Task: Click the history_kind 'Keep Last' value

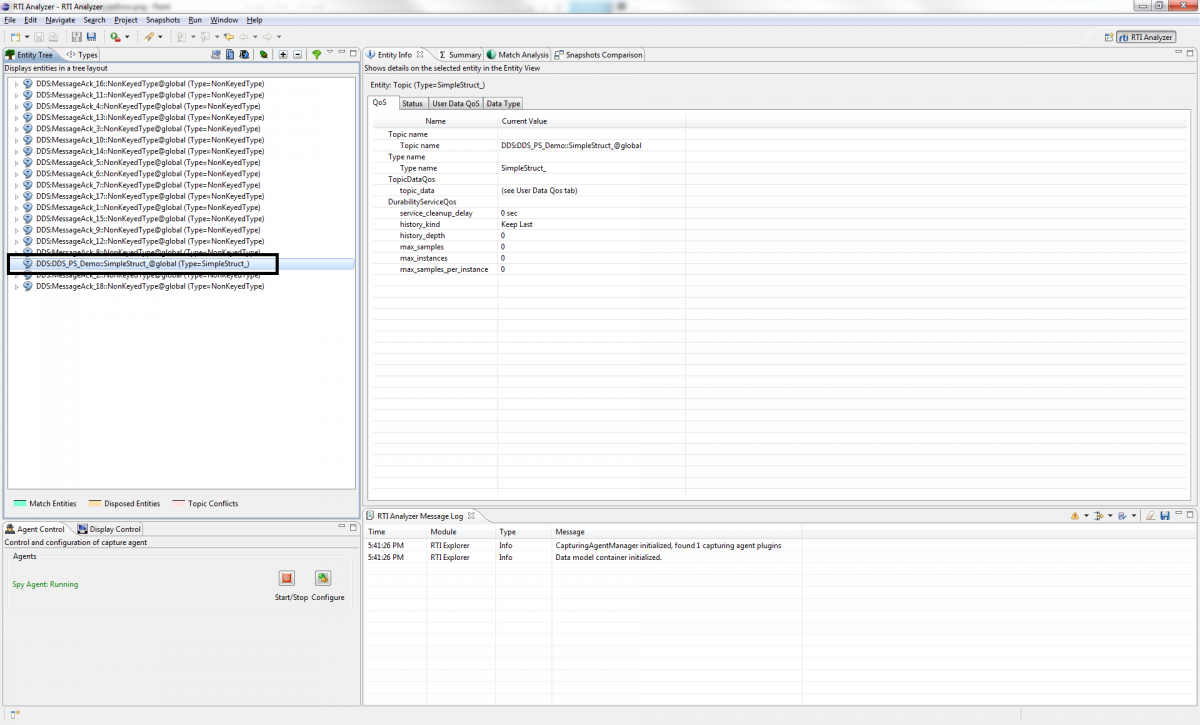Action: tap(517, 224)
